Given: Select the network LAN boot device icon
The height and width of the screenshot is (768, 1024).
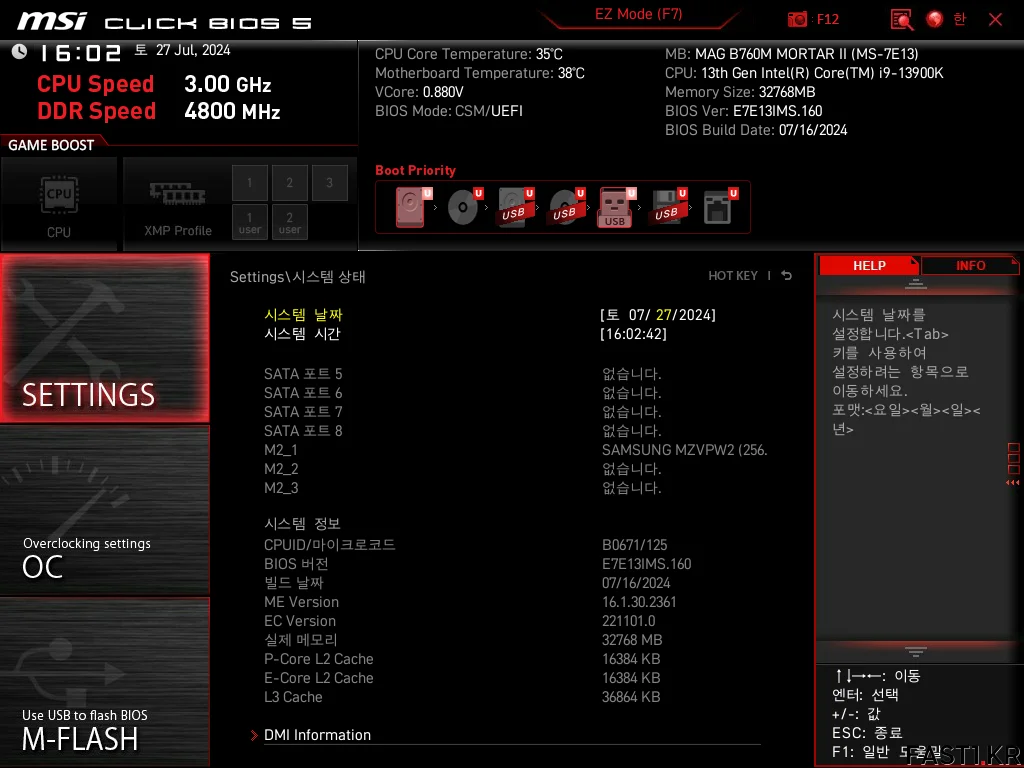Looking at the screenshot, I should (717, 207).
